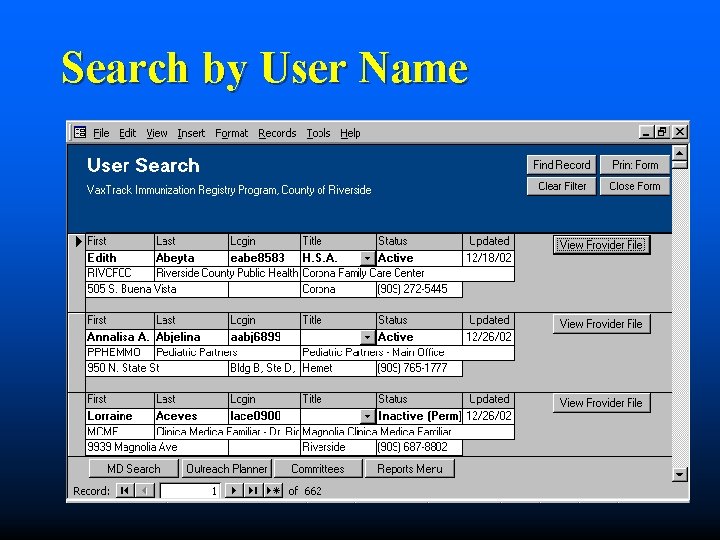Click status field of Edith Abeyta
Image resolution: width=720 pixels, height=540 pixels.
tap(419, 259)
